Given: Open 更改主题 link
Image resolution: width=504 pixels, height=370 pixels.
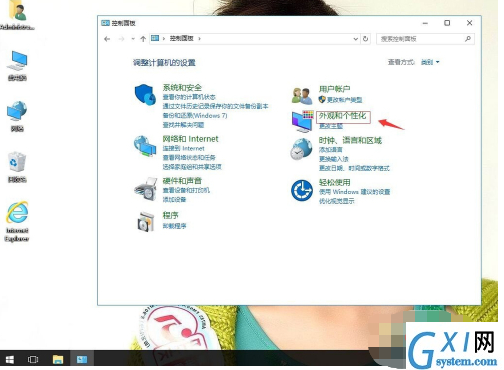Looking at the screenshot, I should click(331, 126).
